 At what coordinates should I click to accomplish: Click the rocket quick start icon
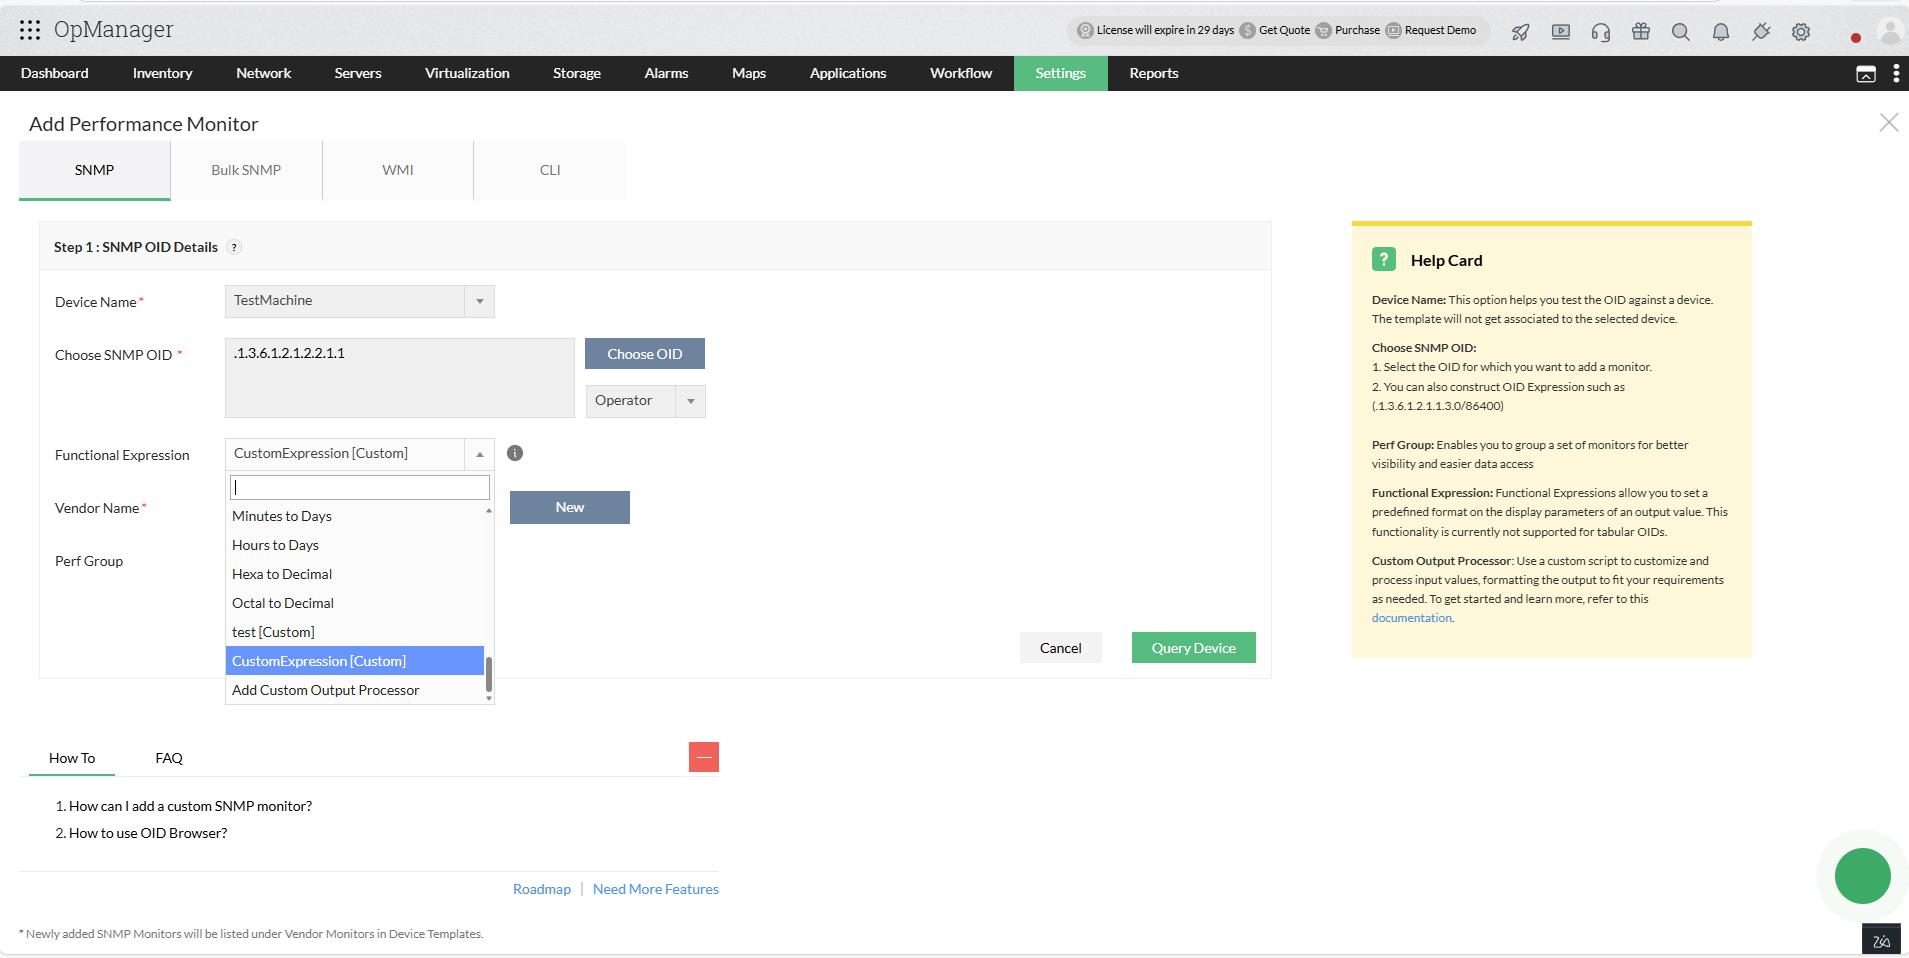pos(1520,32)
